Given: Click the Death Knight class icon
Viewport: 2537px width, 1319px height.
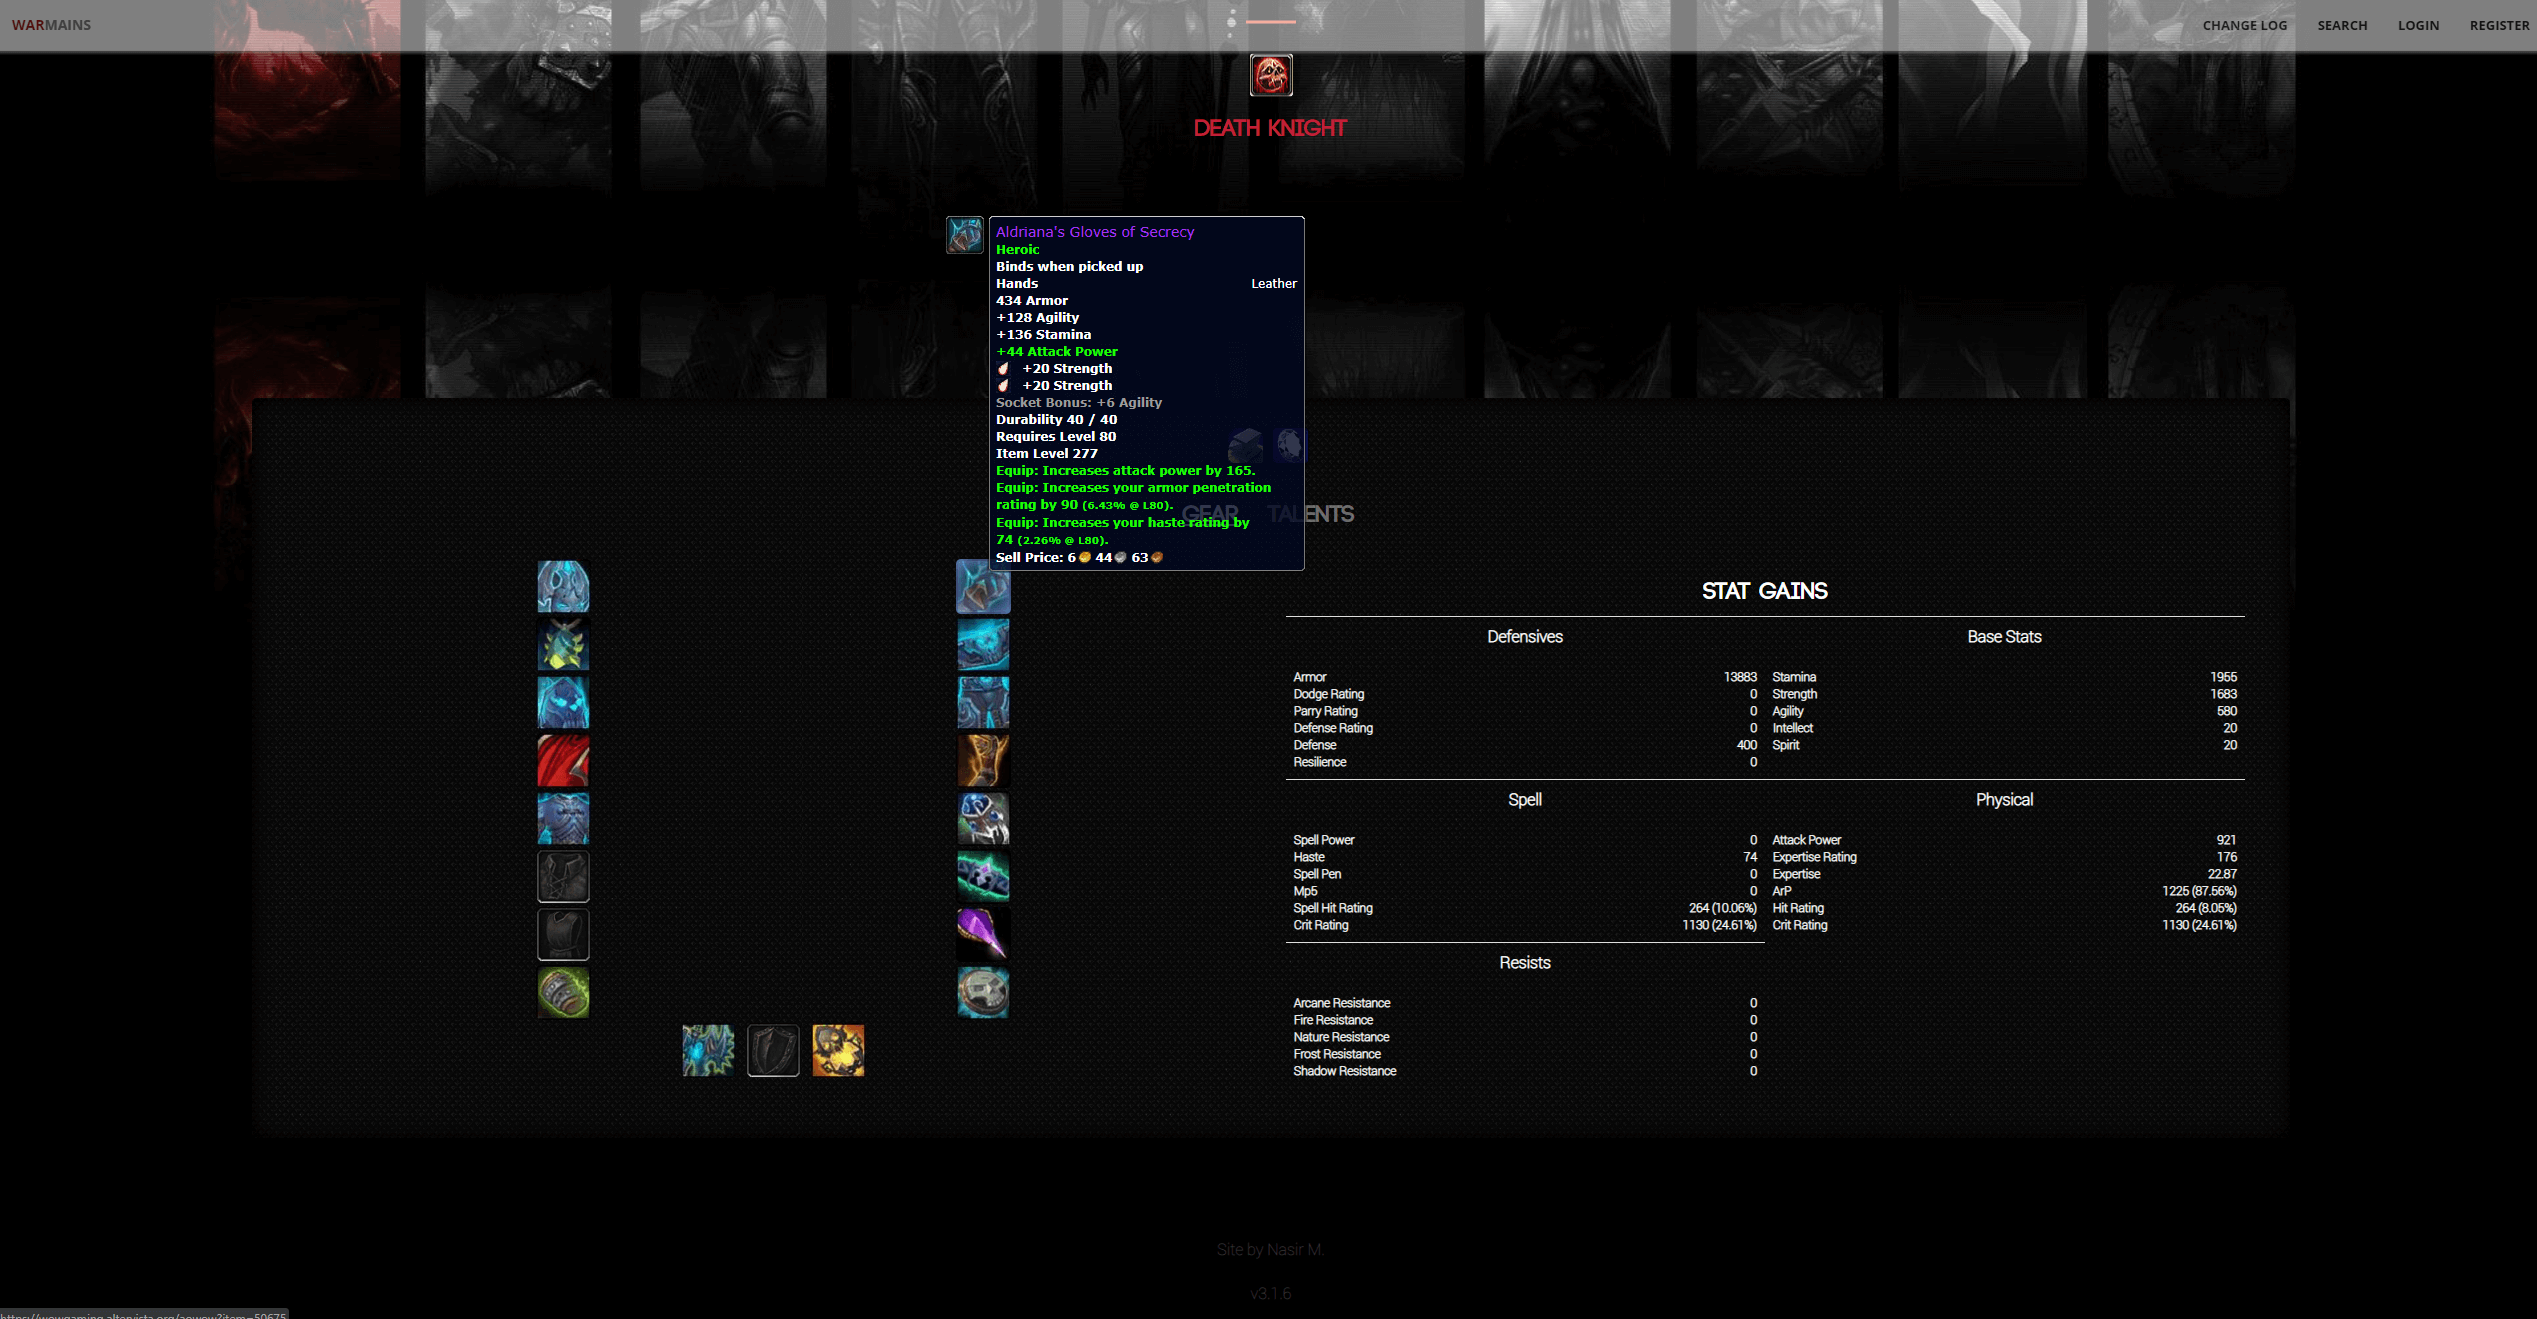Looking at the screenshot, I should (x=1271, y=75).
